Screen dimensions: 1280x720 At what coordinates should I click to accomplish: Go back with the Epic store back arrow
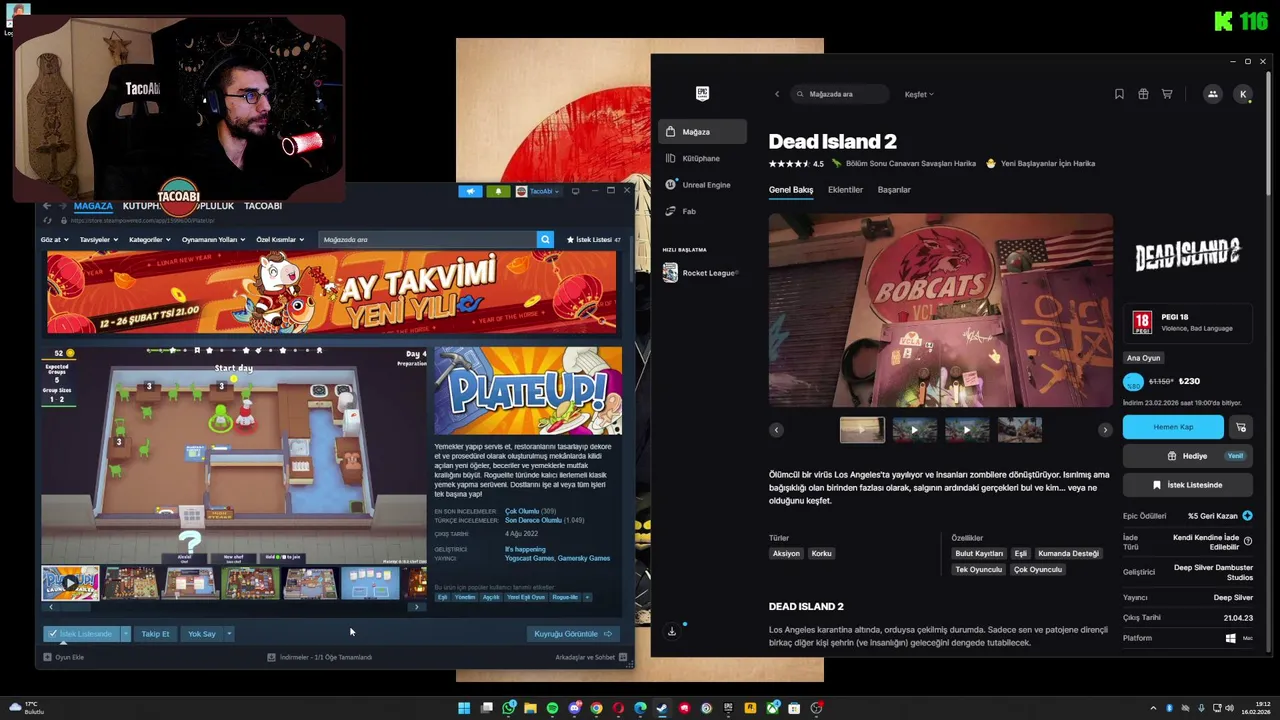[777, 94]
